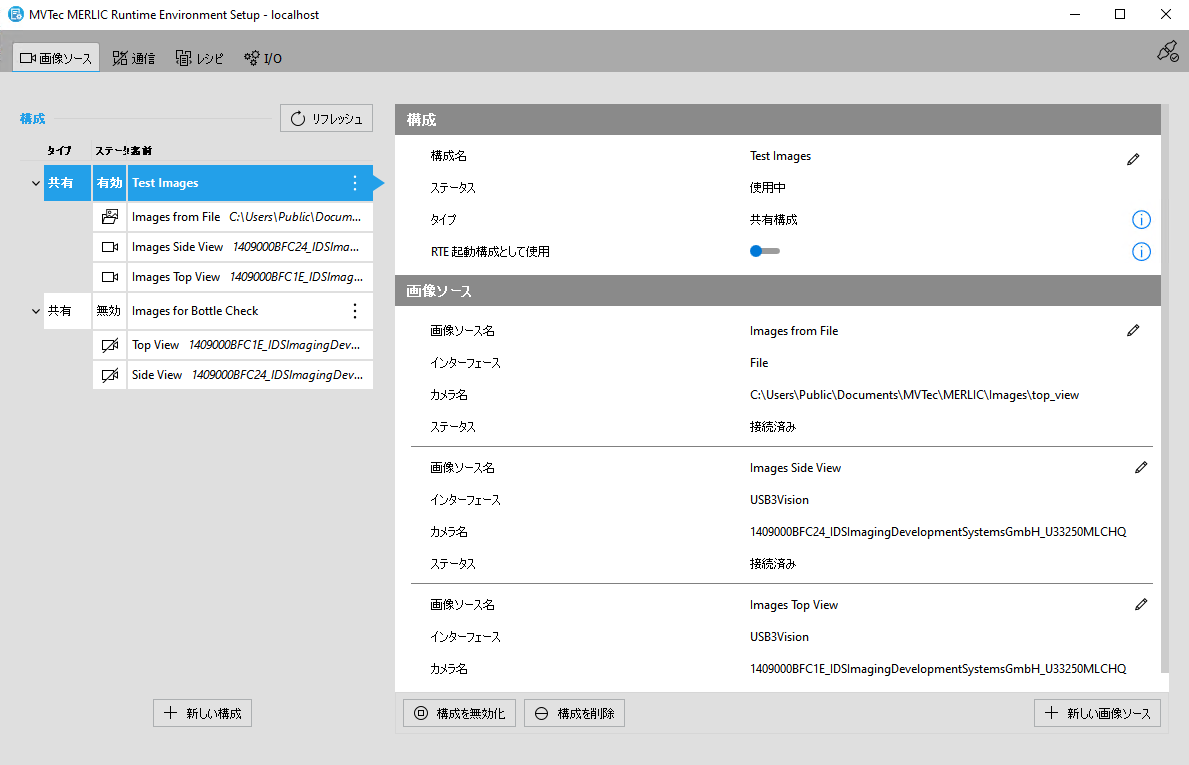Screen dimensions: 1189x765
Task: Open the I/O tab
Action: click(x=263, y=58)
